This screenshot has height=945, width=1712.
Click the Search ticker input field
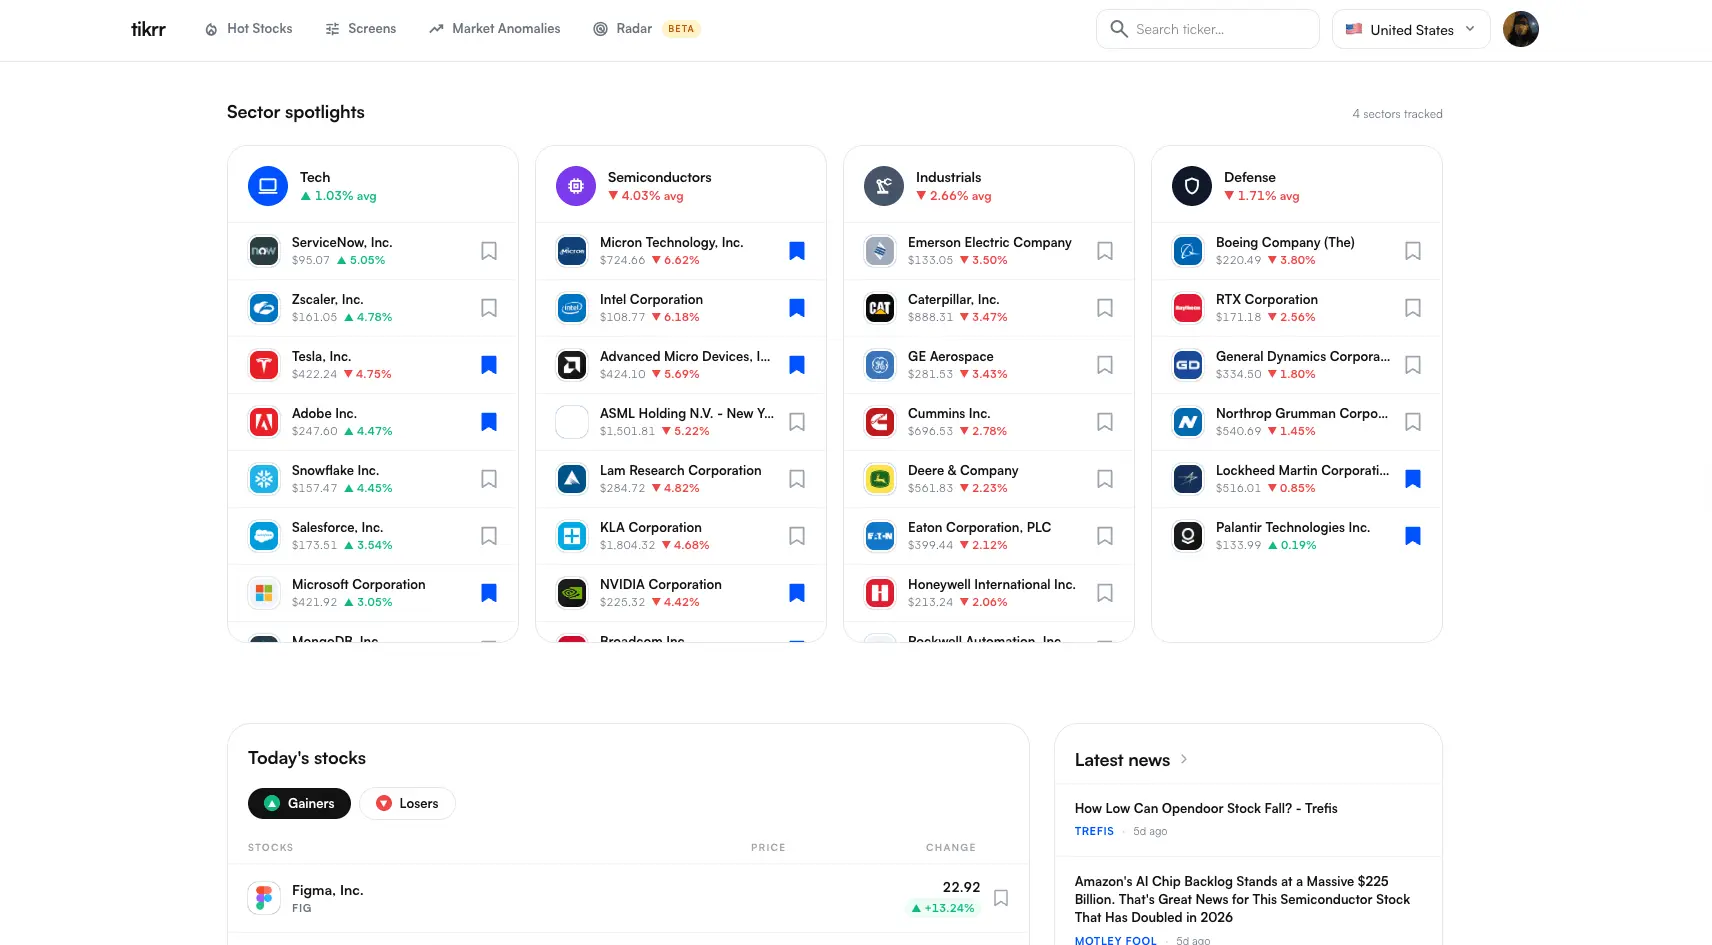pos(1208,29)
